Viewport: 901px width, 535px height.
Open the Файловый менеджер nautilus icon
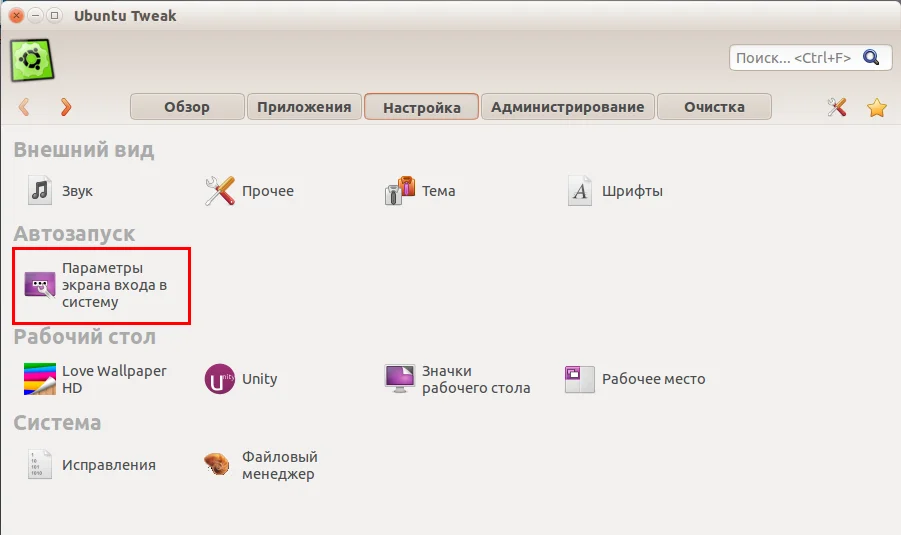[217, 464]
